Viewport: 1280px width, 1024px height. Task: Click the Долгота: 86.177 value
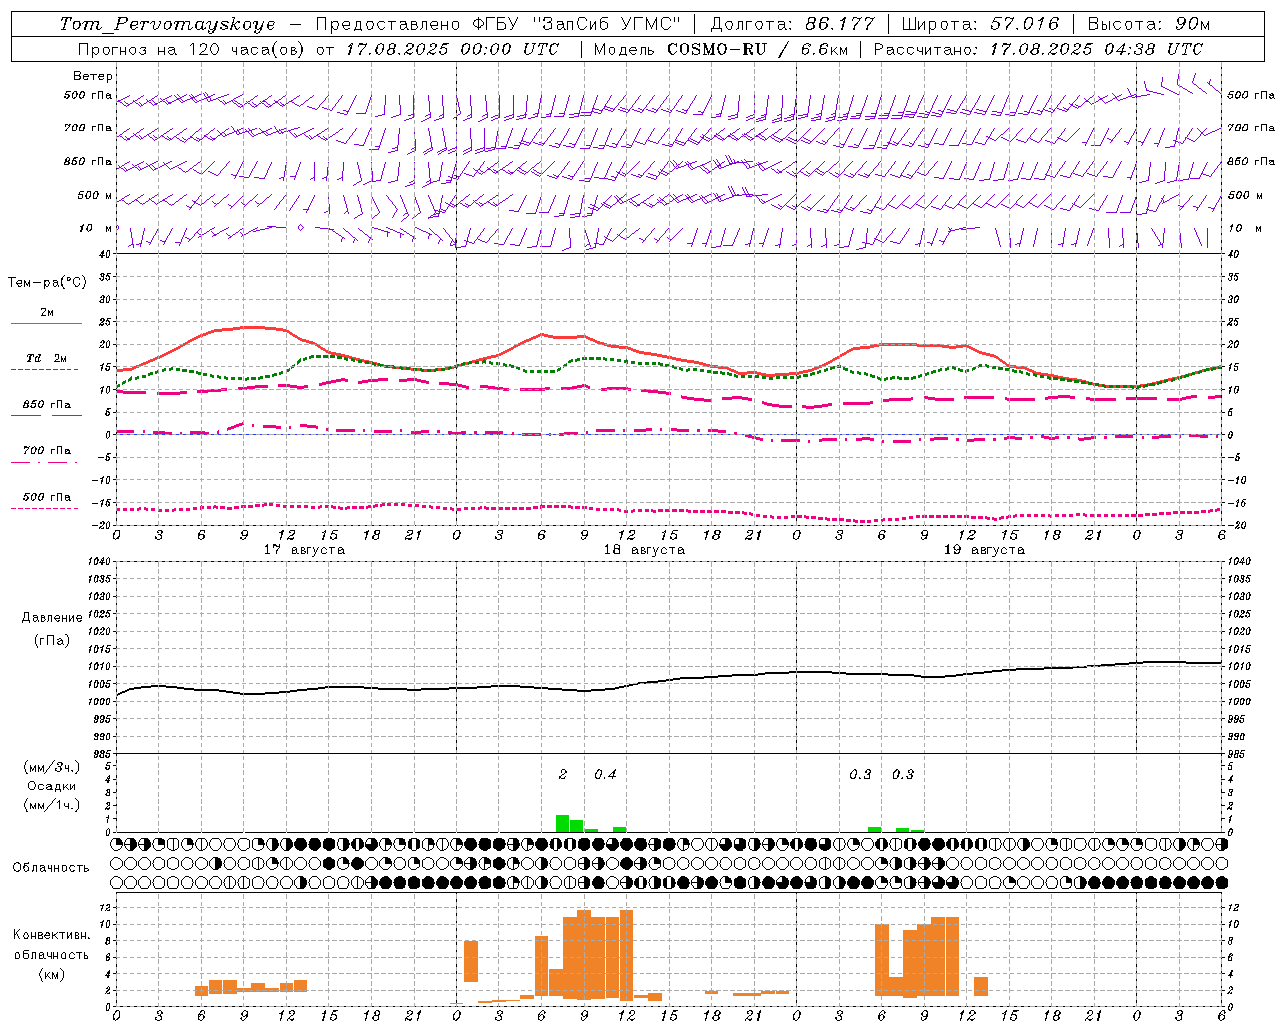coord(792,24)
